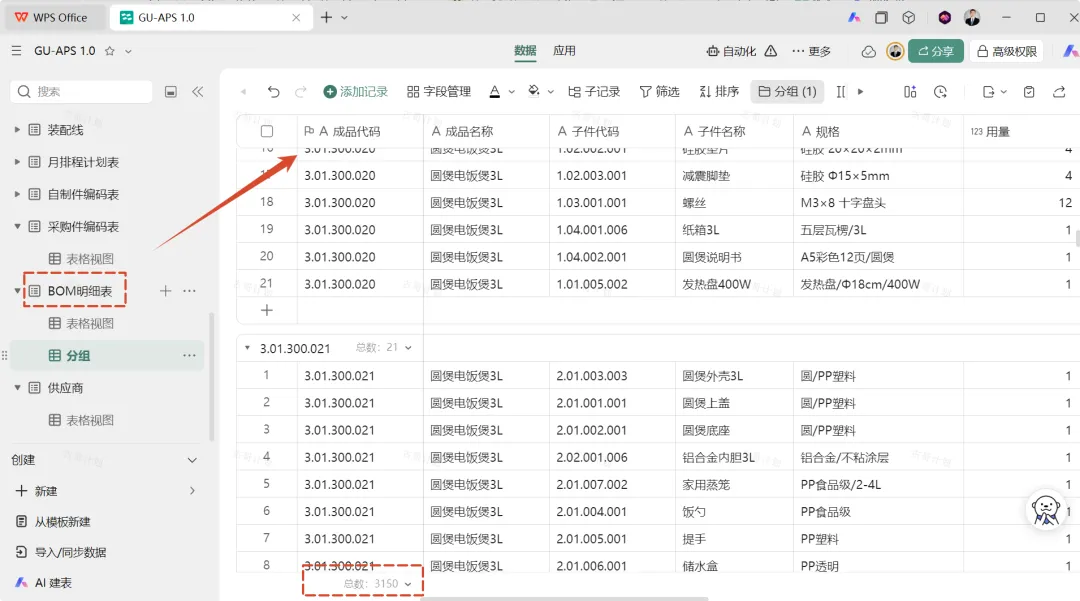Viewport: 1080px width, 601px height.
Task: Open the automation (自动化) menu
Action: pos(731,51)
